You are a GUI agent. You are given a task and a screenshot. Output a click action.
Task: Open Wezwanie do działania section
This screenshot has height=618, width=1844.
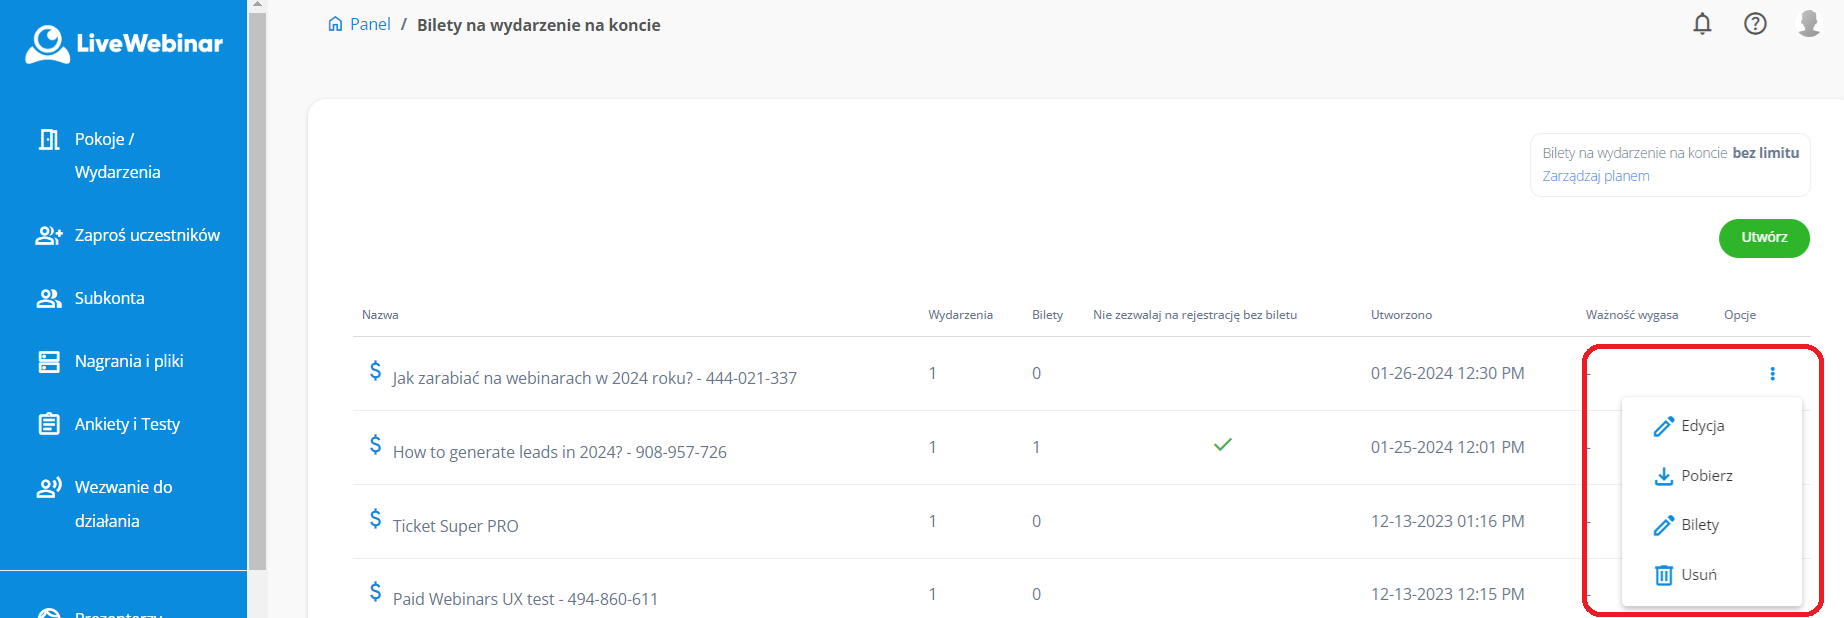point(122,503)
